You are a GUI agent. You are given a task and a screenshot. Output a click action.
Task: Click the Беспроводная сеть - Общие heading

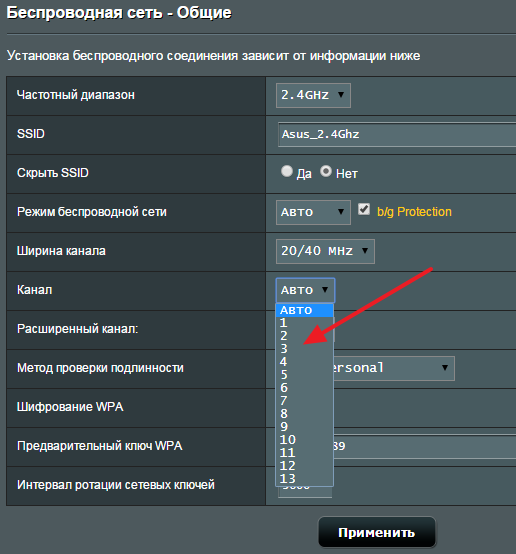119,13
